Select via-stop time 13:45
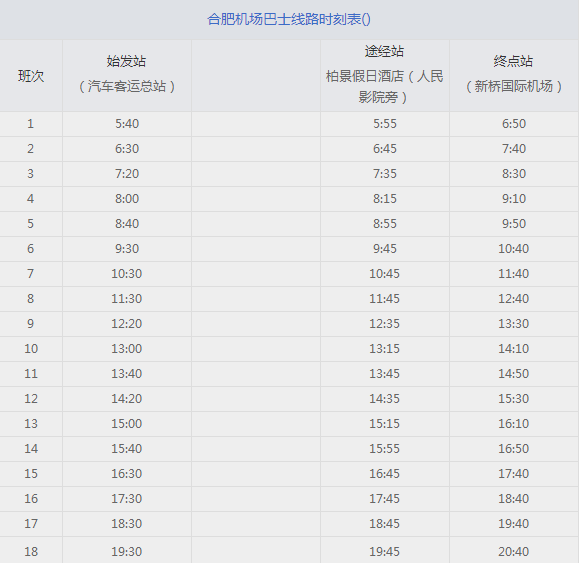The height and width of the screenshot is (565, 582). click(384, 374)
